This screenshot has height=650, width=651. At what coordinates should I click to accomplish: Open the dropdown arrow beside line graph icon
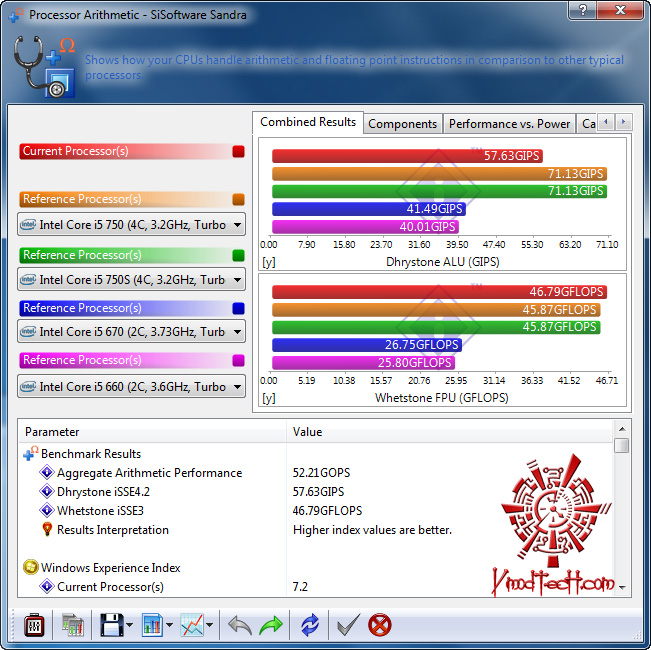pos(210,625)
